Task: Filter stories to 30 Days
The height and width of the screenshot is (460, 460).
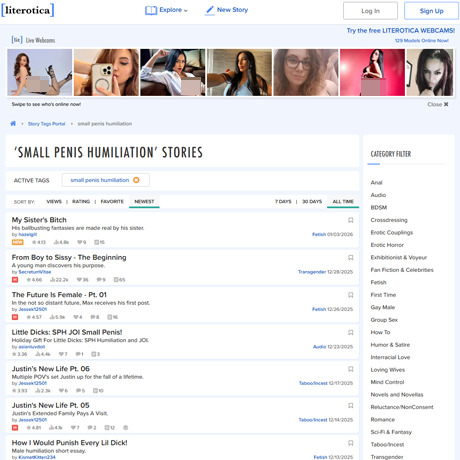Action: click(x=312, y=202)
